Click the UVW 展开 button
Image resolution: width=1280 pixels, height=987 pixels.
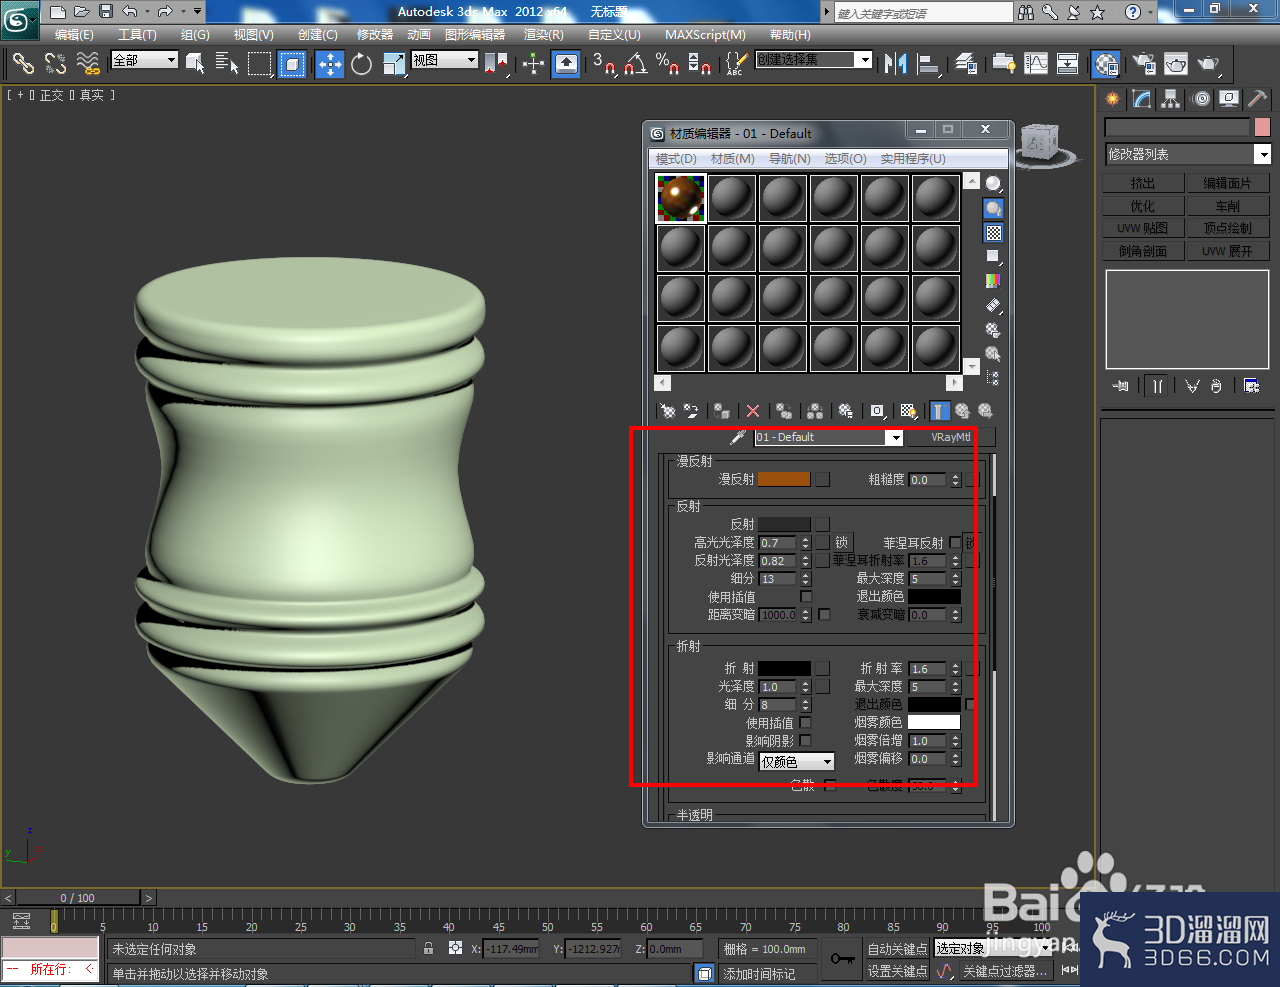coord(1228,252)
